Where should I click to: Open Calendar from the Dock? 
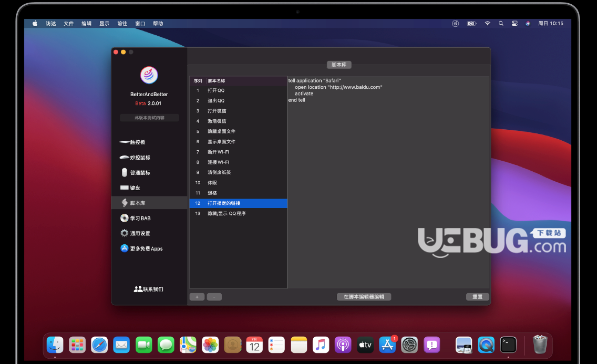254,345
